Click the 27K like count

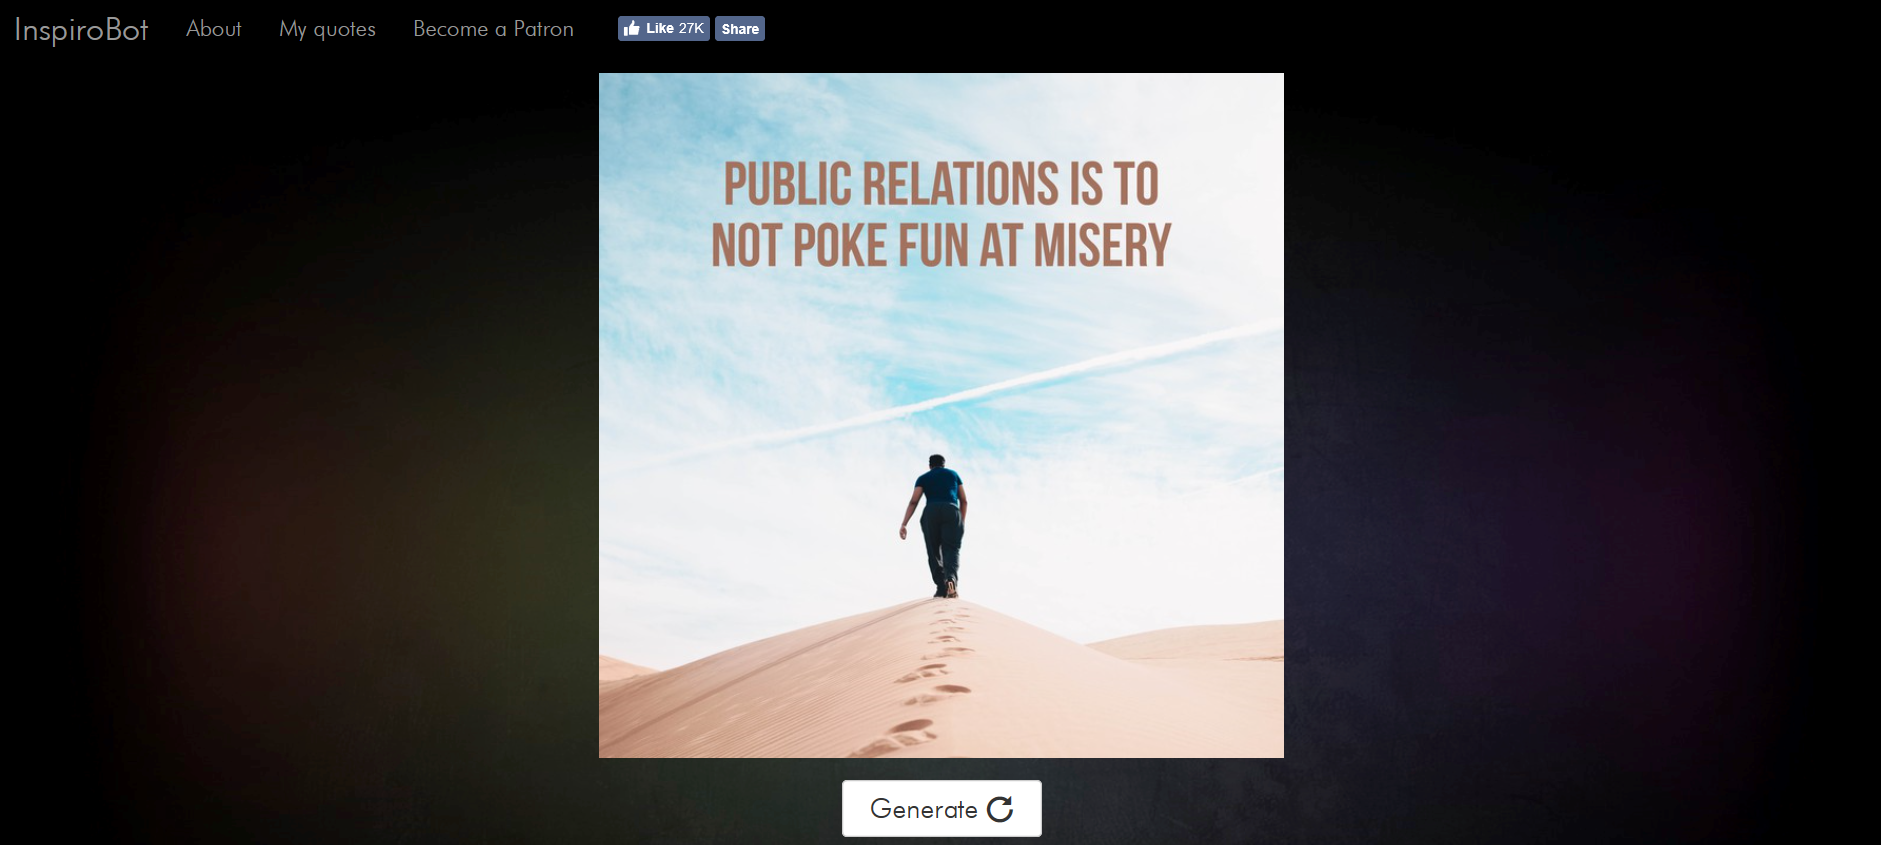click(x=691, y=28)
